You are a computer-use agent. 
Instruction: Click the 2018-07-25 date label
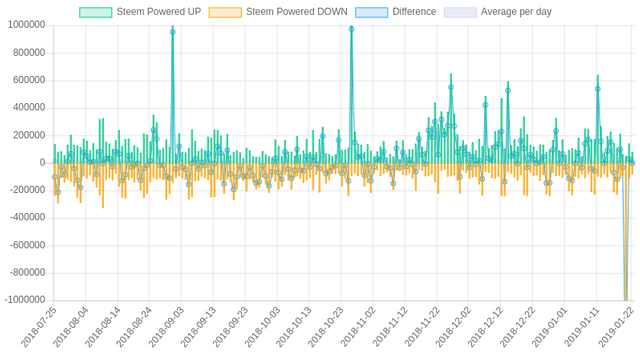pos(39,327)
